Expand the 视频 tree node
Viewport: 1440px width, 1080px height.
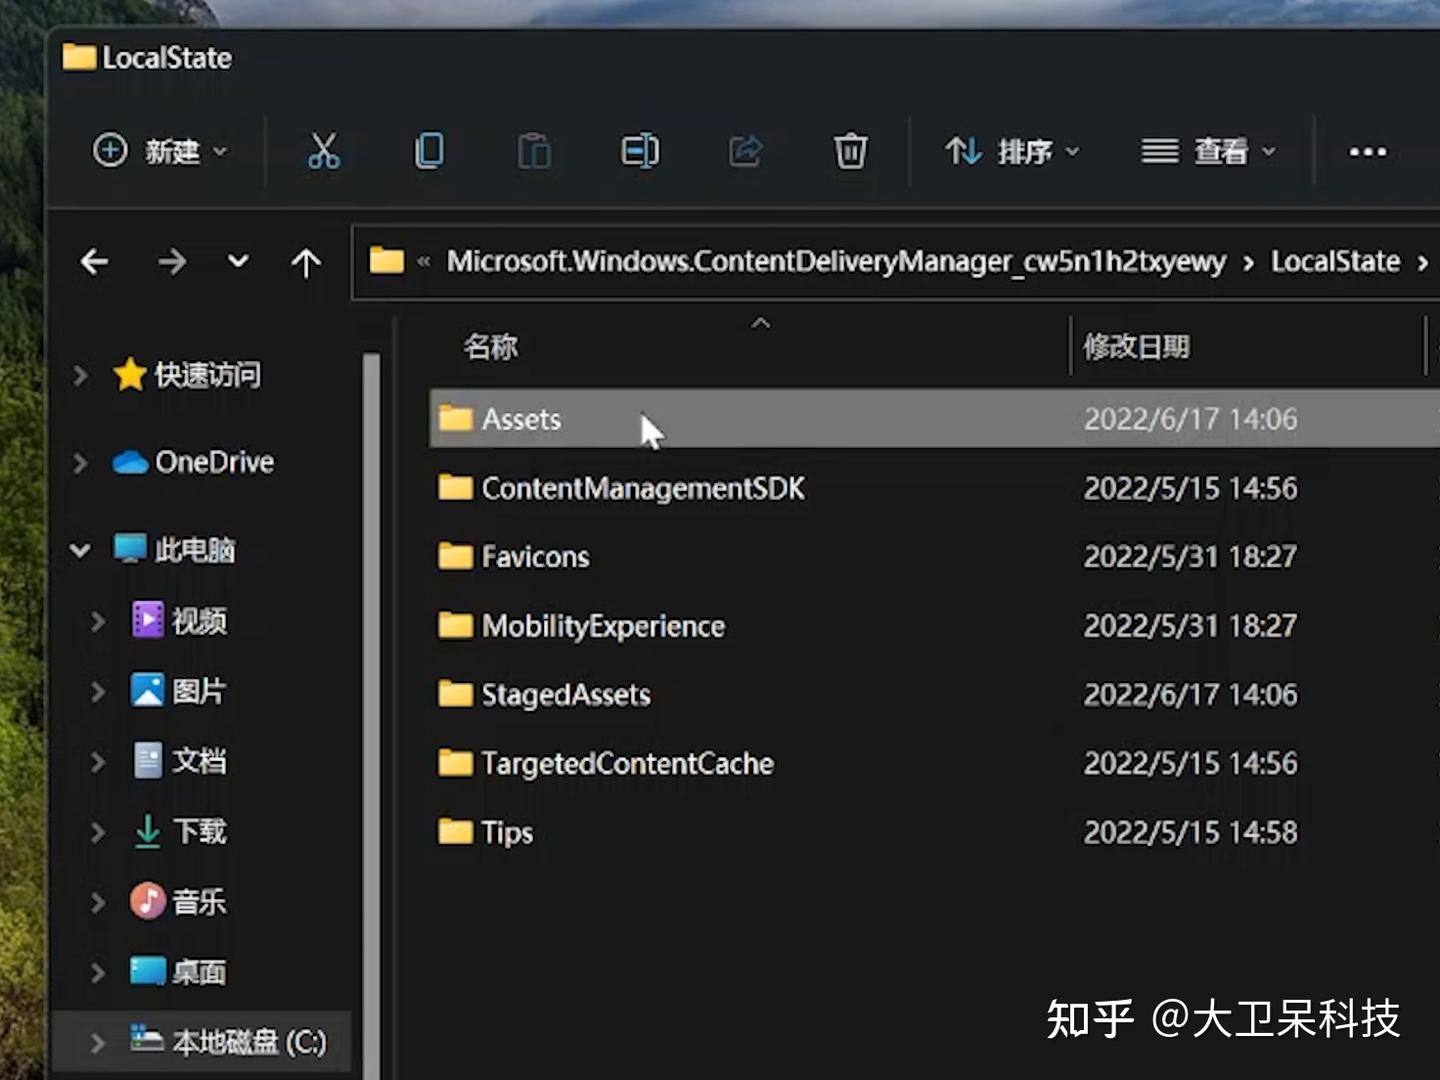(98, 622)
